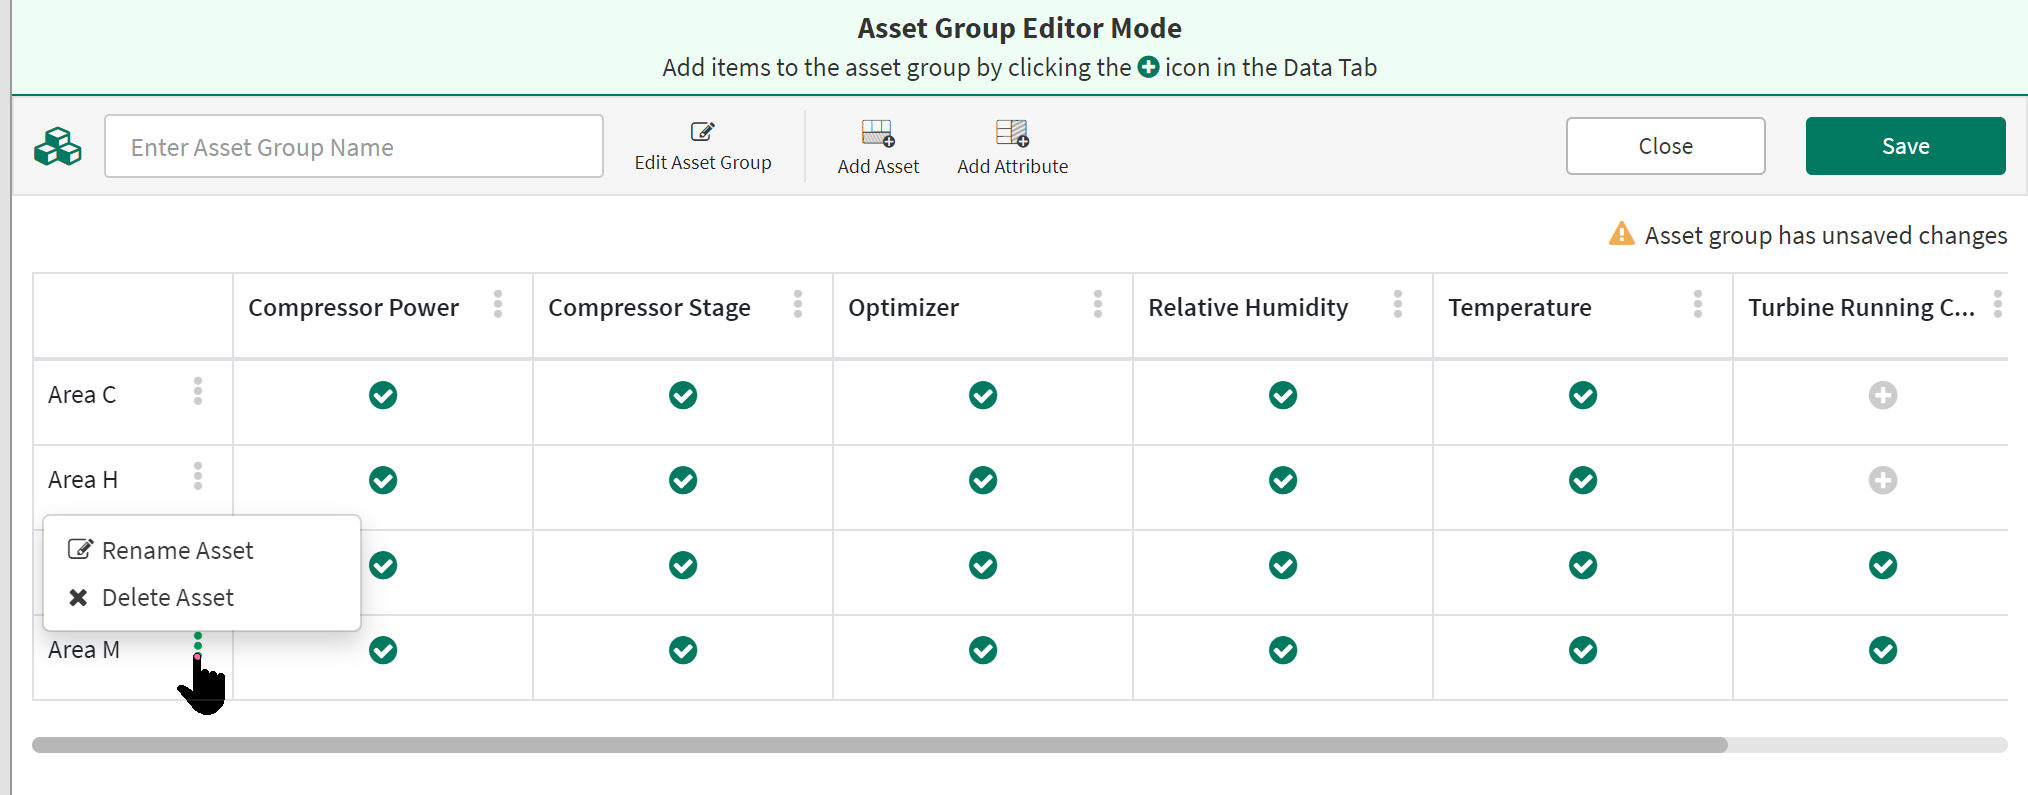This screenshot has width=2028, height=795.
Task: Focus the Enter Asset Group Name field
Action: click(x=354, y=147)
